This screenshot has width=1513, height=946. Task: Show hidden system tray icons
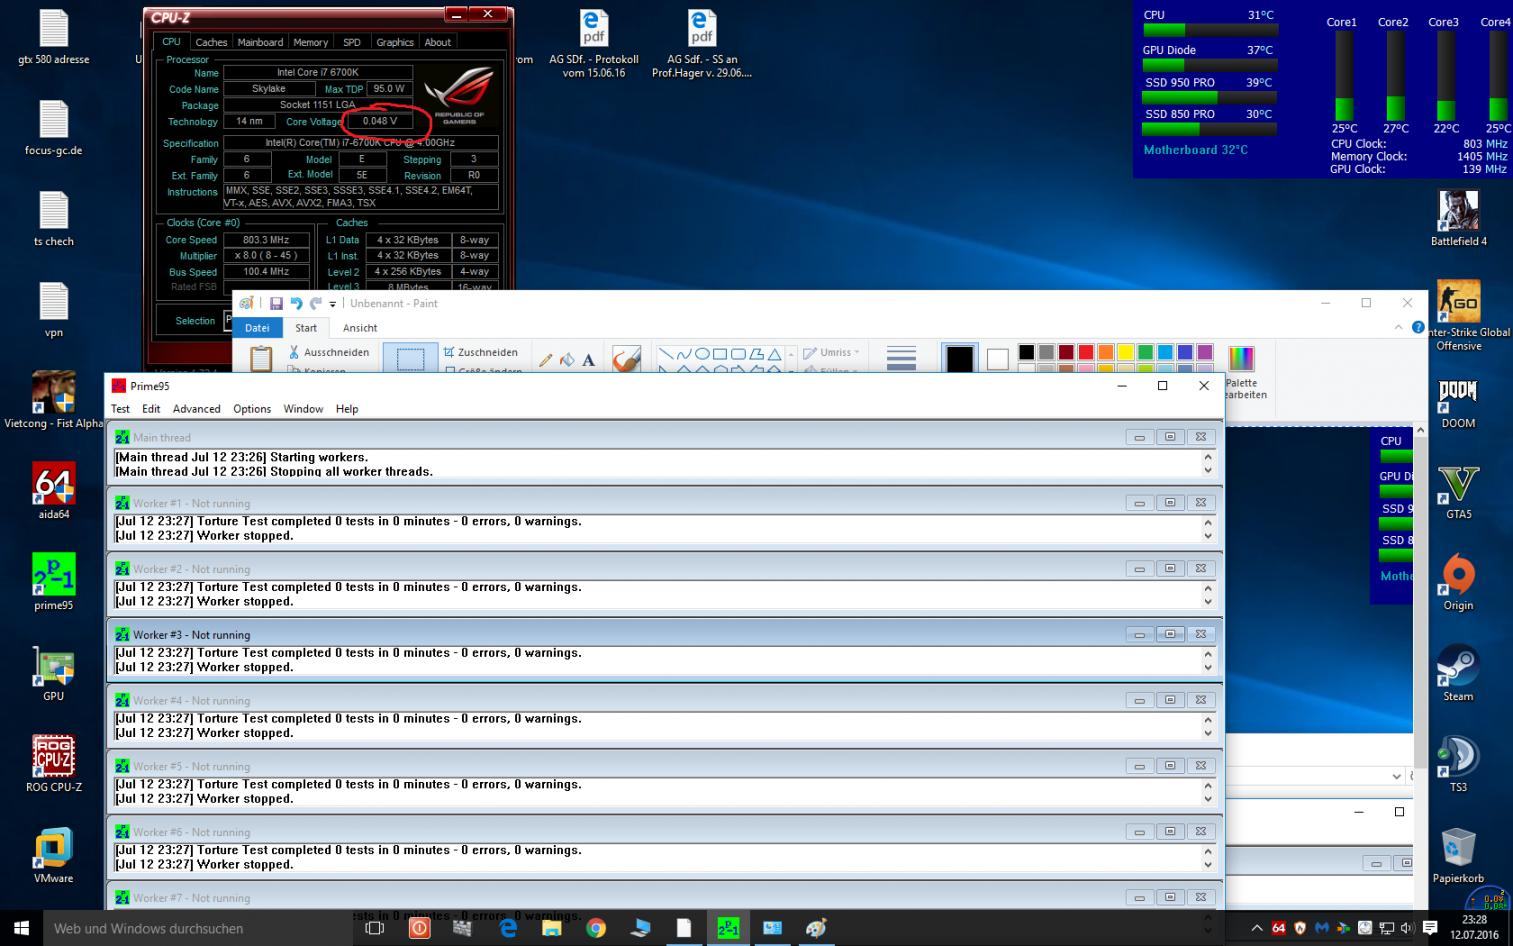tap(1257, 928)
